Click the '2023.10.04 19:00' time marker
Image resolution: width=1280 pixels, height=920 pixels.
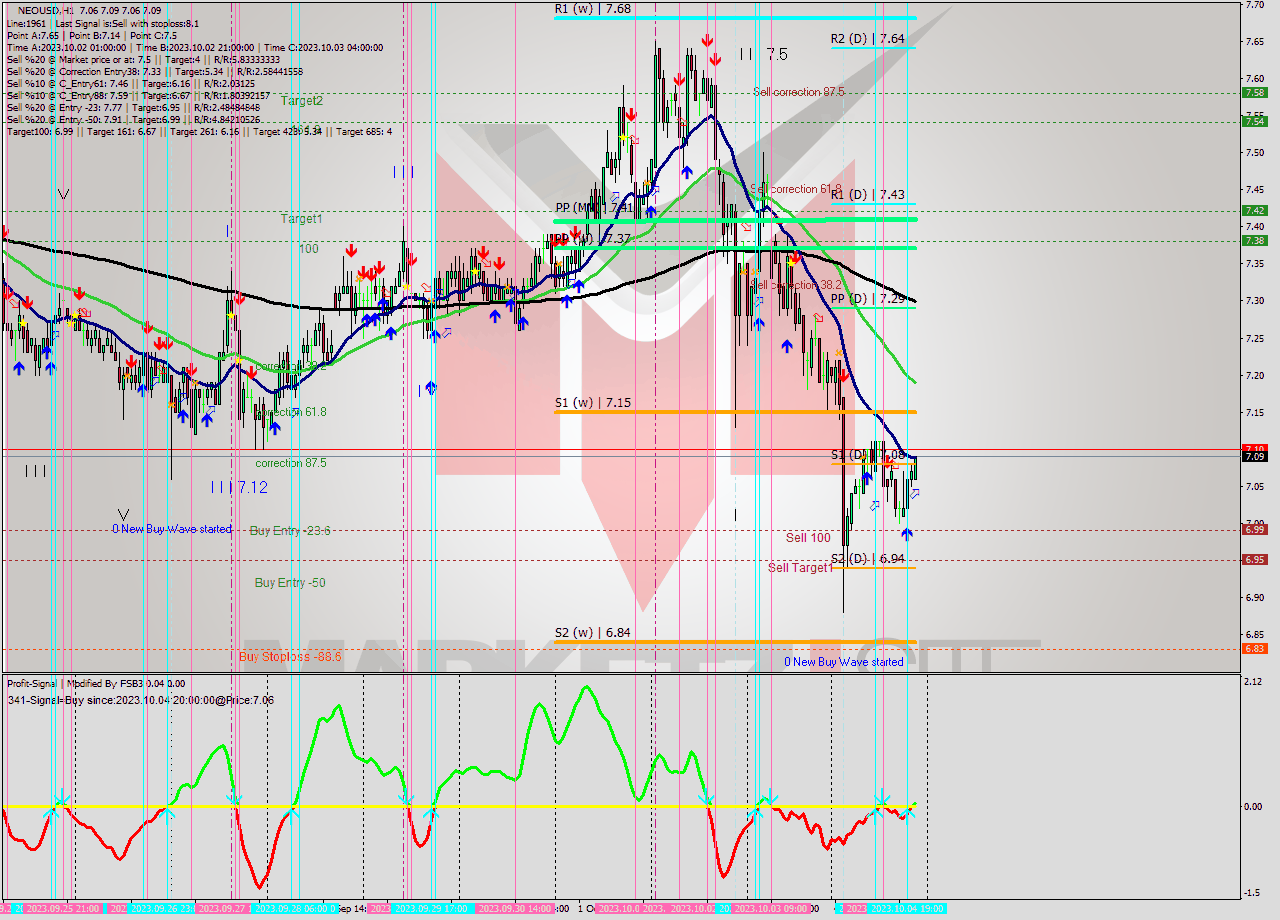tap(907, 909)
